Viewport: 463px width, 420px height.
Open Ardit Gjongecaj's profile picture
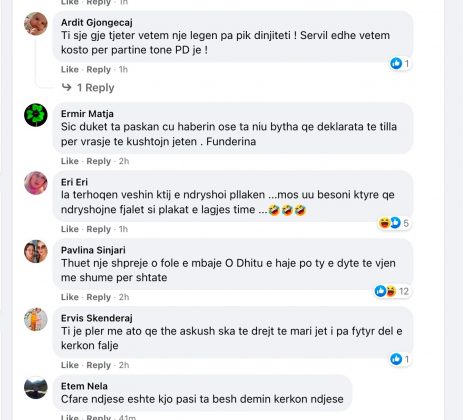coord(36,24)
